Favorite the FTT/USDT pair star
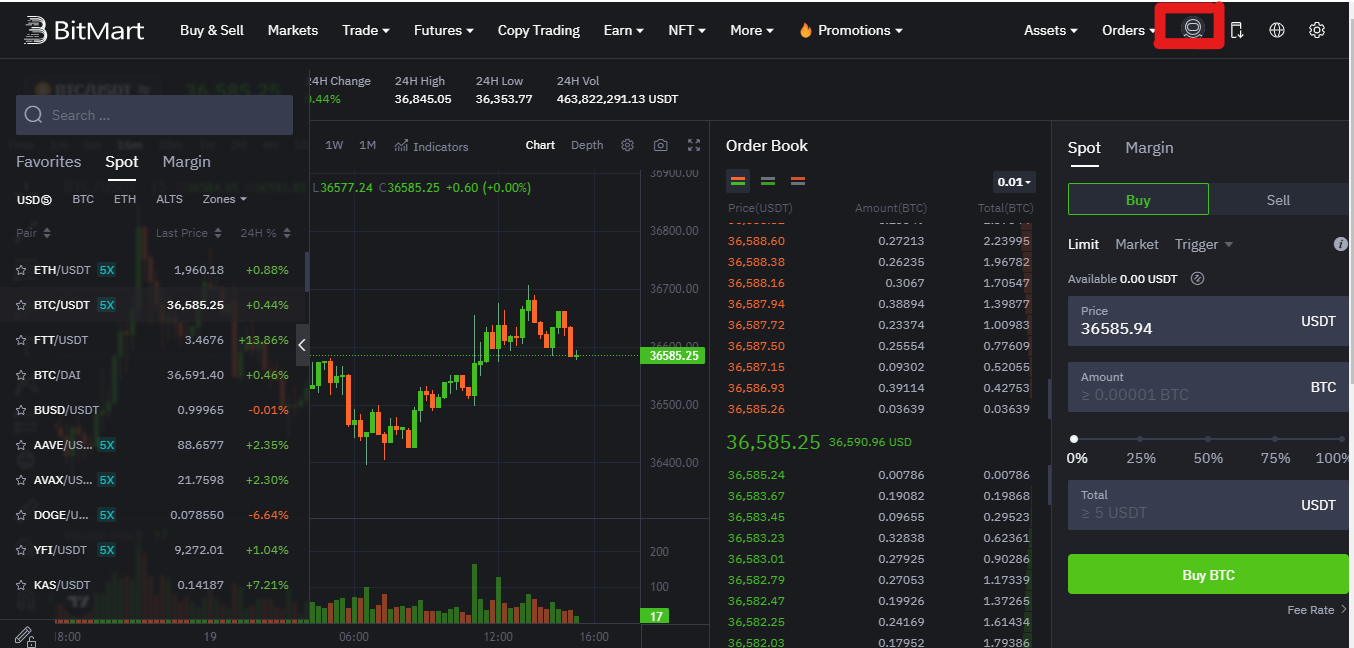Viewport: 1354px width, 648px height. 21,340
